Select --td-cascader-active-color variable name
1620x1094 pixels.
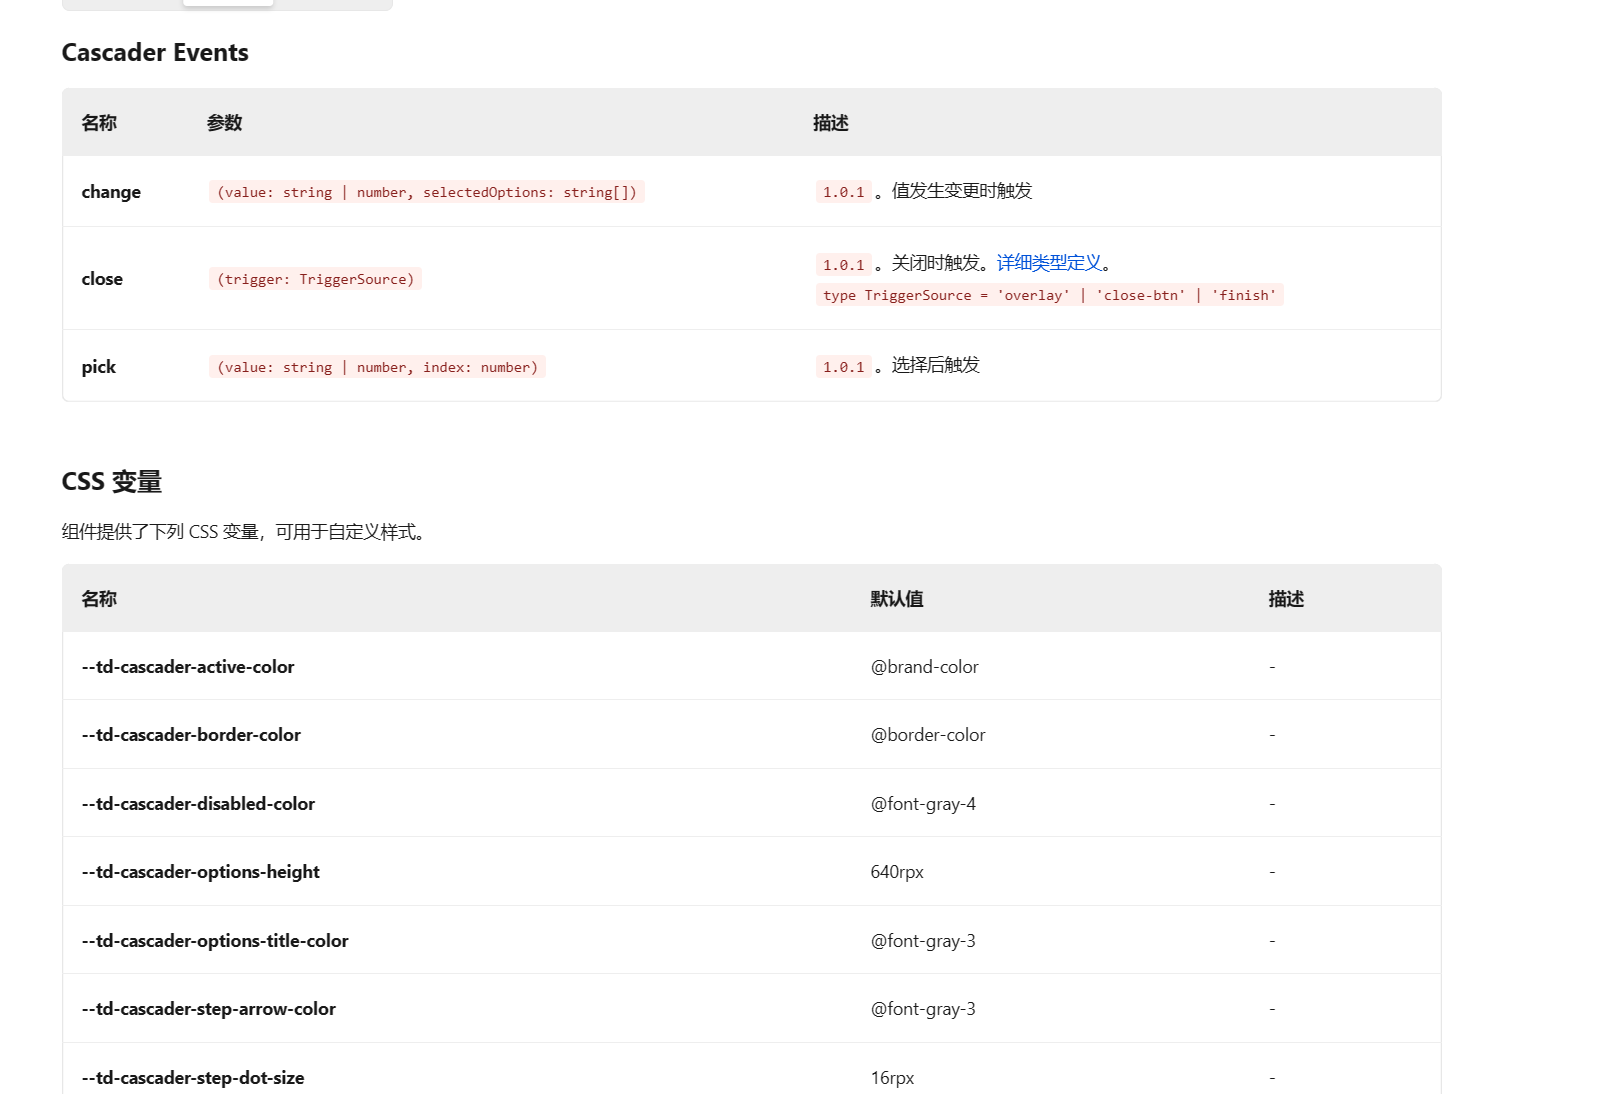[188, 667]
